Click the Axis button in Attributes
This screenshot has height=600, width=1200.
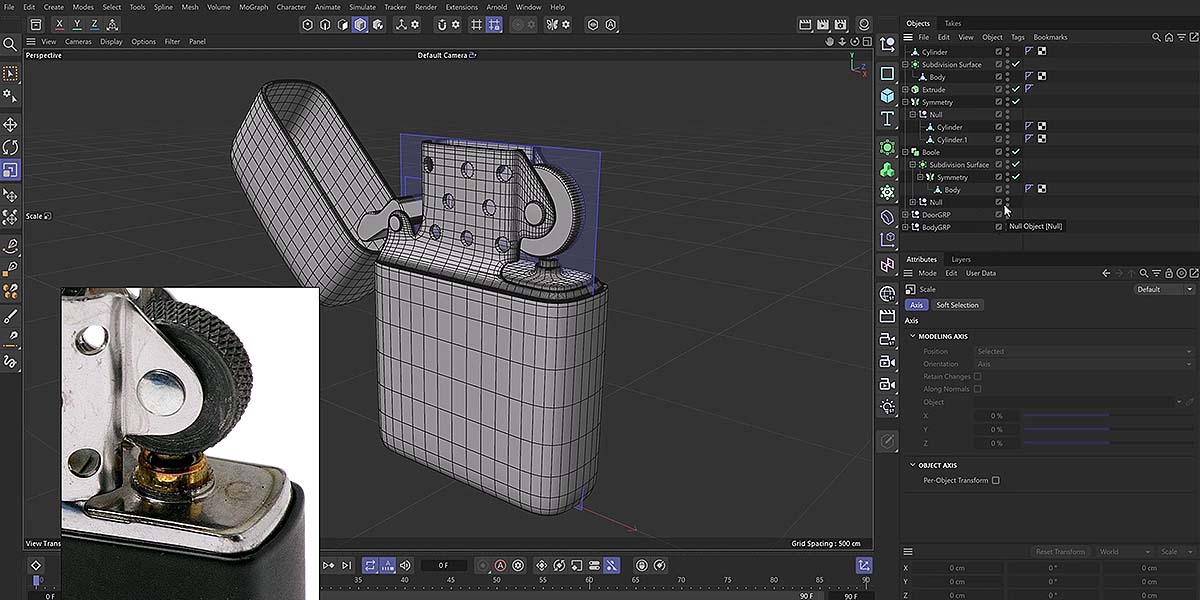point(916,305)
